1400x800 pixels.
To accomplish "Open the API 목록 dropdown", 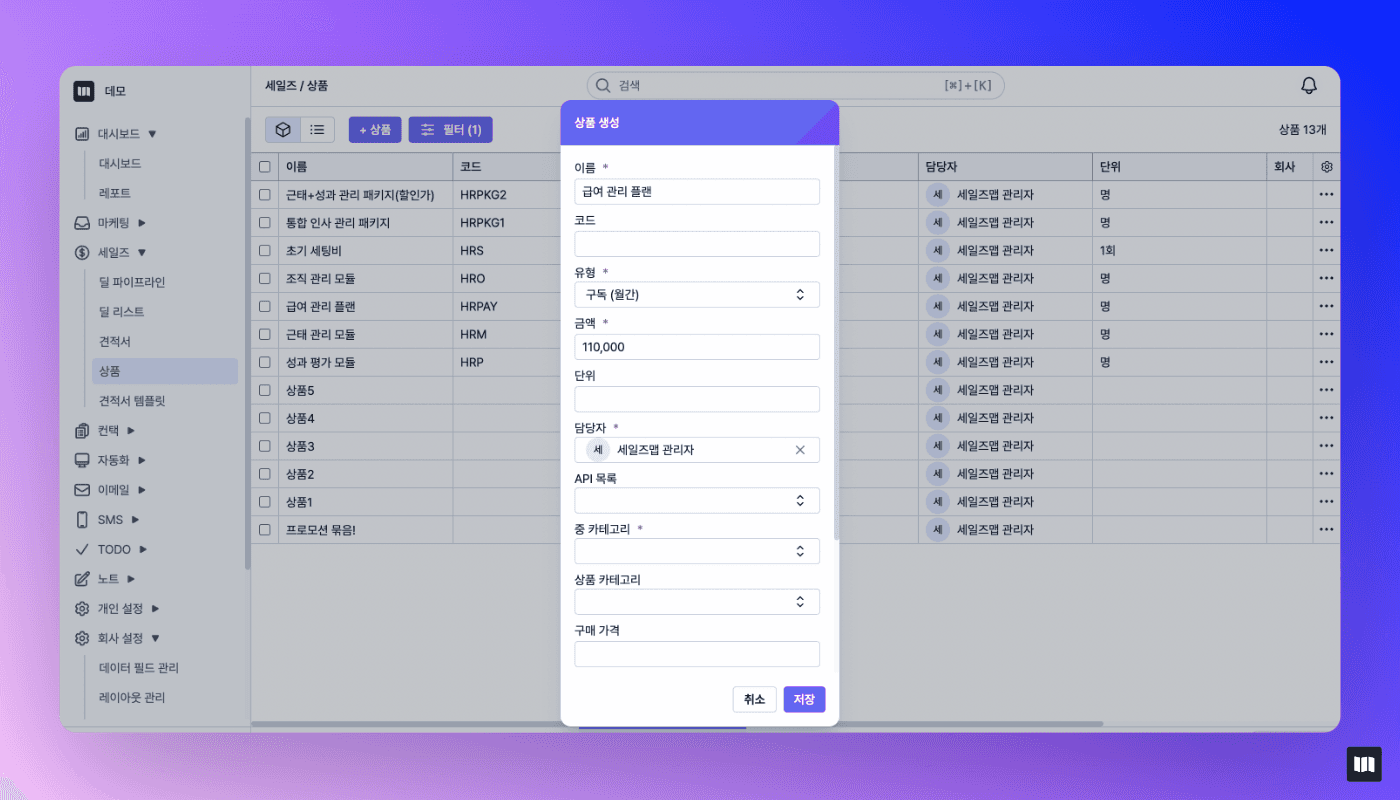I will 697,500.
